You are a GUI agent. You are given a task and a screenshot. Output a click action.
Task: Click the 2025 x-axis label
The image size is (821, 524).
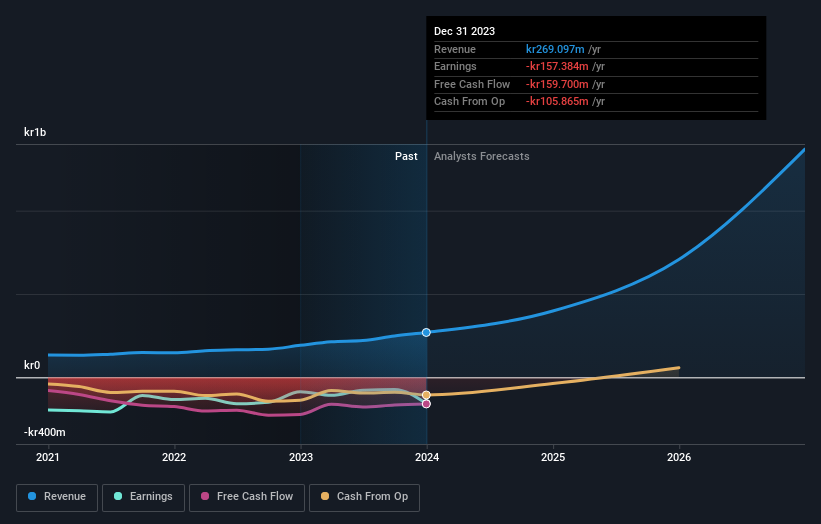(x=553, y=457)
